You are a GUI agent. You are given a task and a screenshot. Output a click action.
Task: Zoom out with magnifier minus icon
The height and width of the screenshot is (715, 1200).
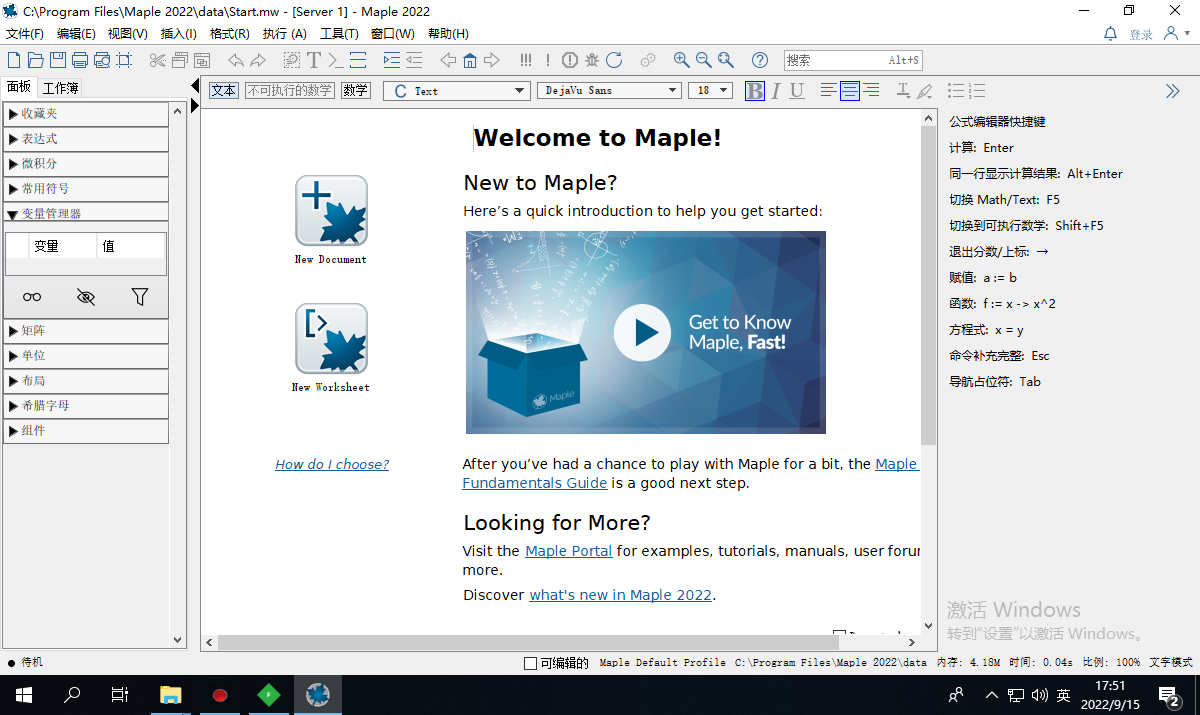704,60
